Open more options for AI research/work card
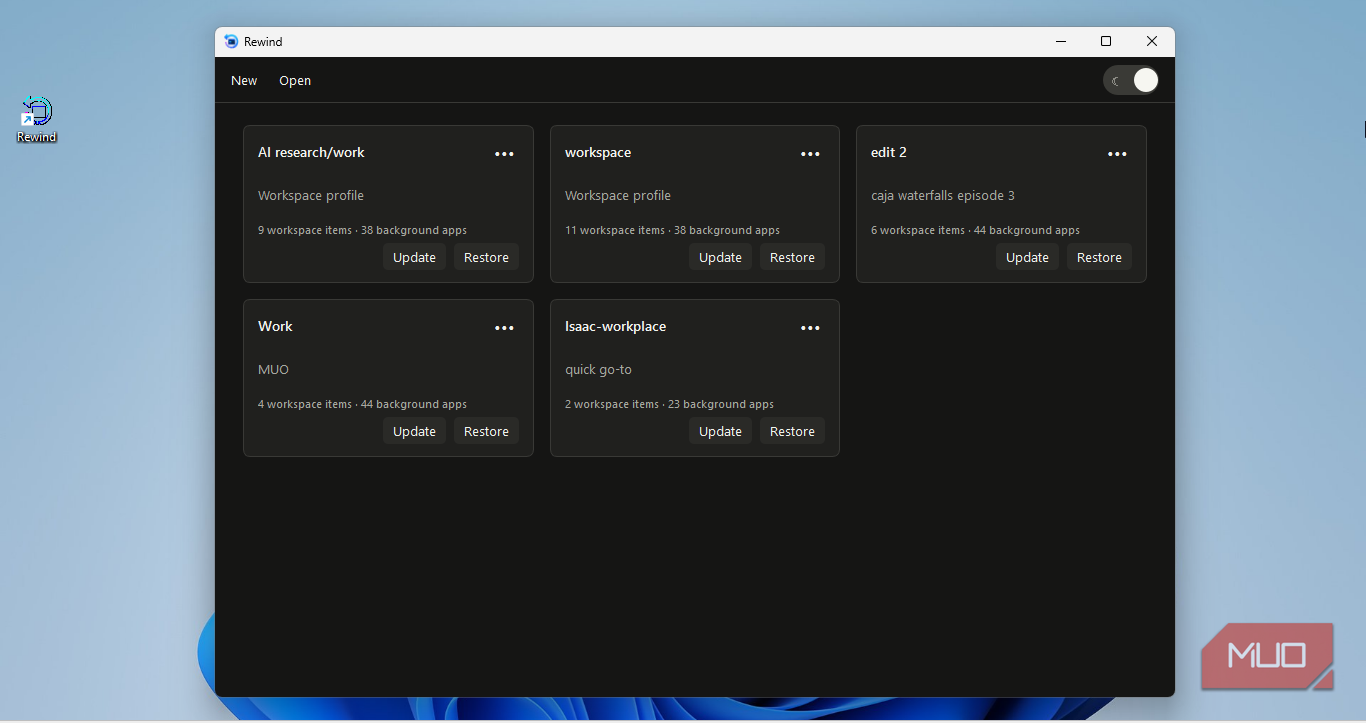Viewport: 1366px width, 723px height. (x=504, y=154)
